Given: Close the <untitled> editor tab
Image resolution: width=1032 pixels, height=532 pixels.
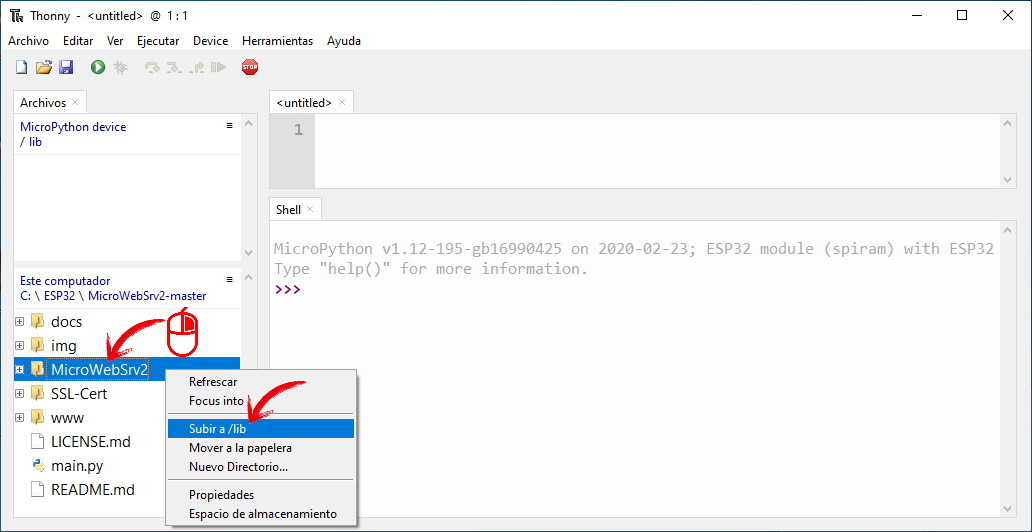Looking at the screenshot, I should tap(342, 102).
